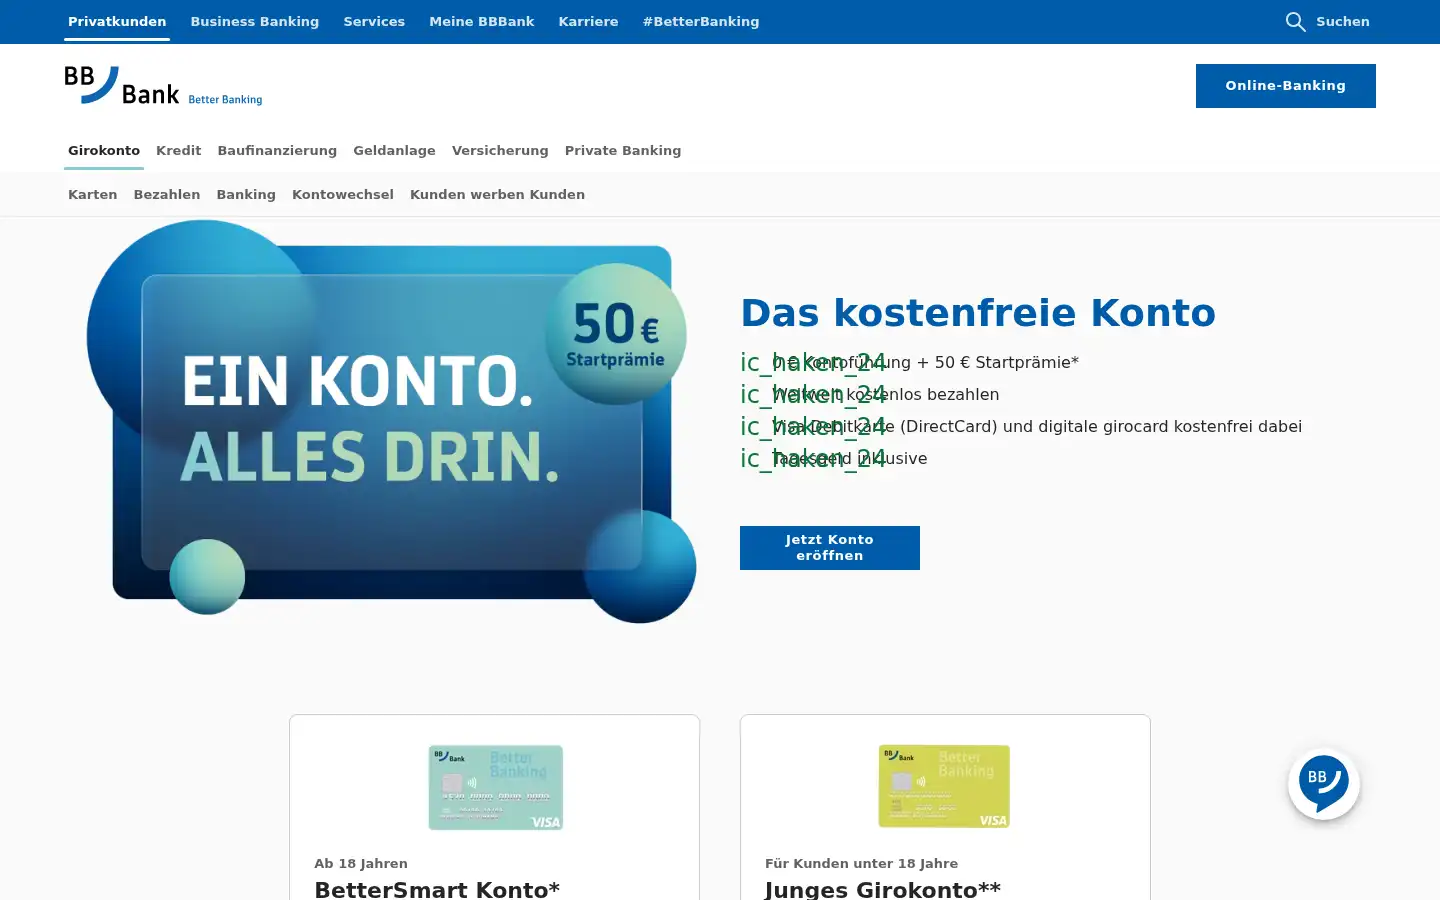Open the Karriere page

588,21
